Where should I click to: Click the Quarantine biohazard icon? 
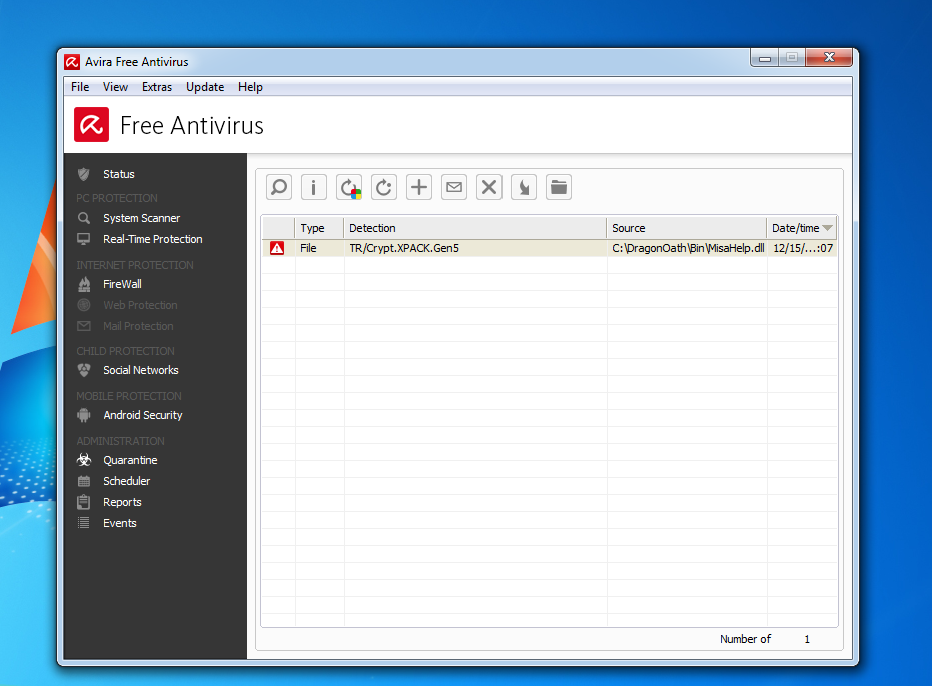click(84, 460)
